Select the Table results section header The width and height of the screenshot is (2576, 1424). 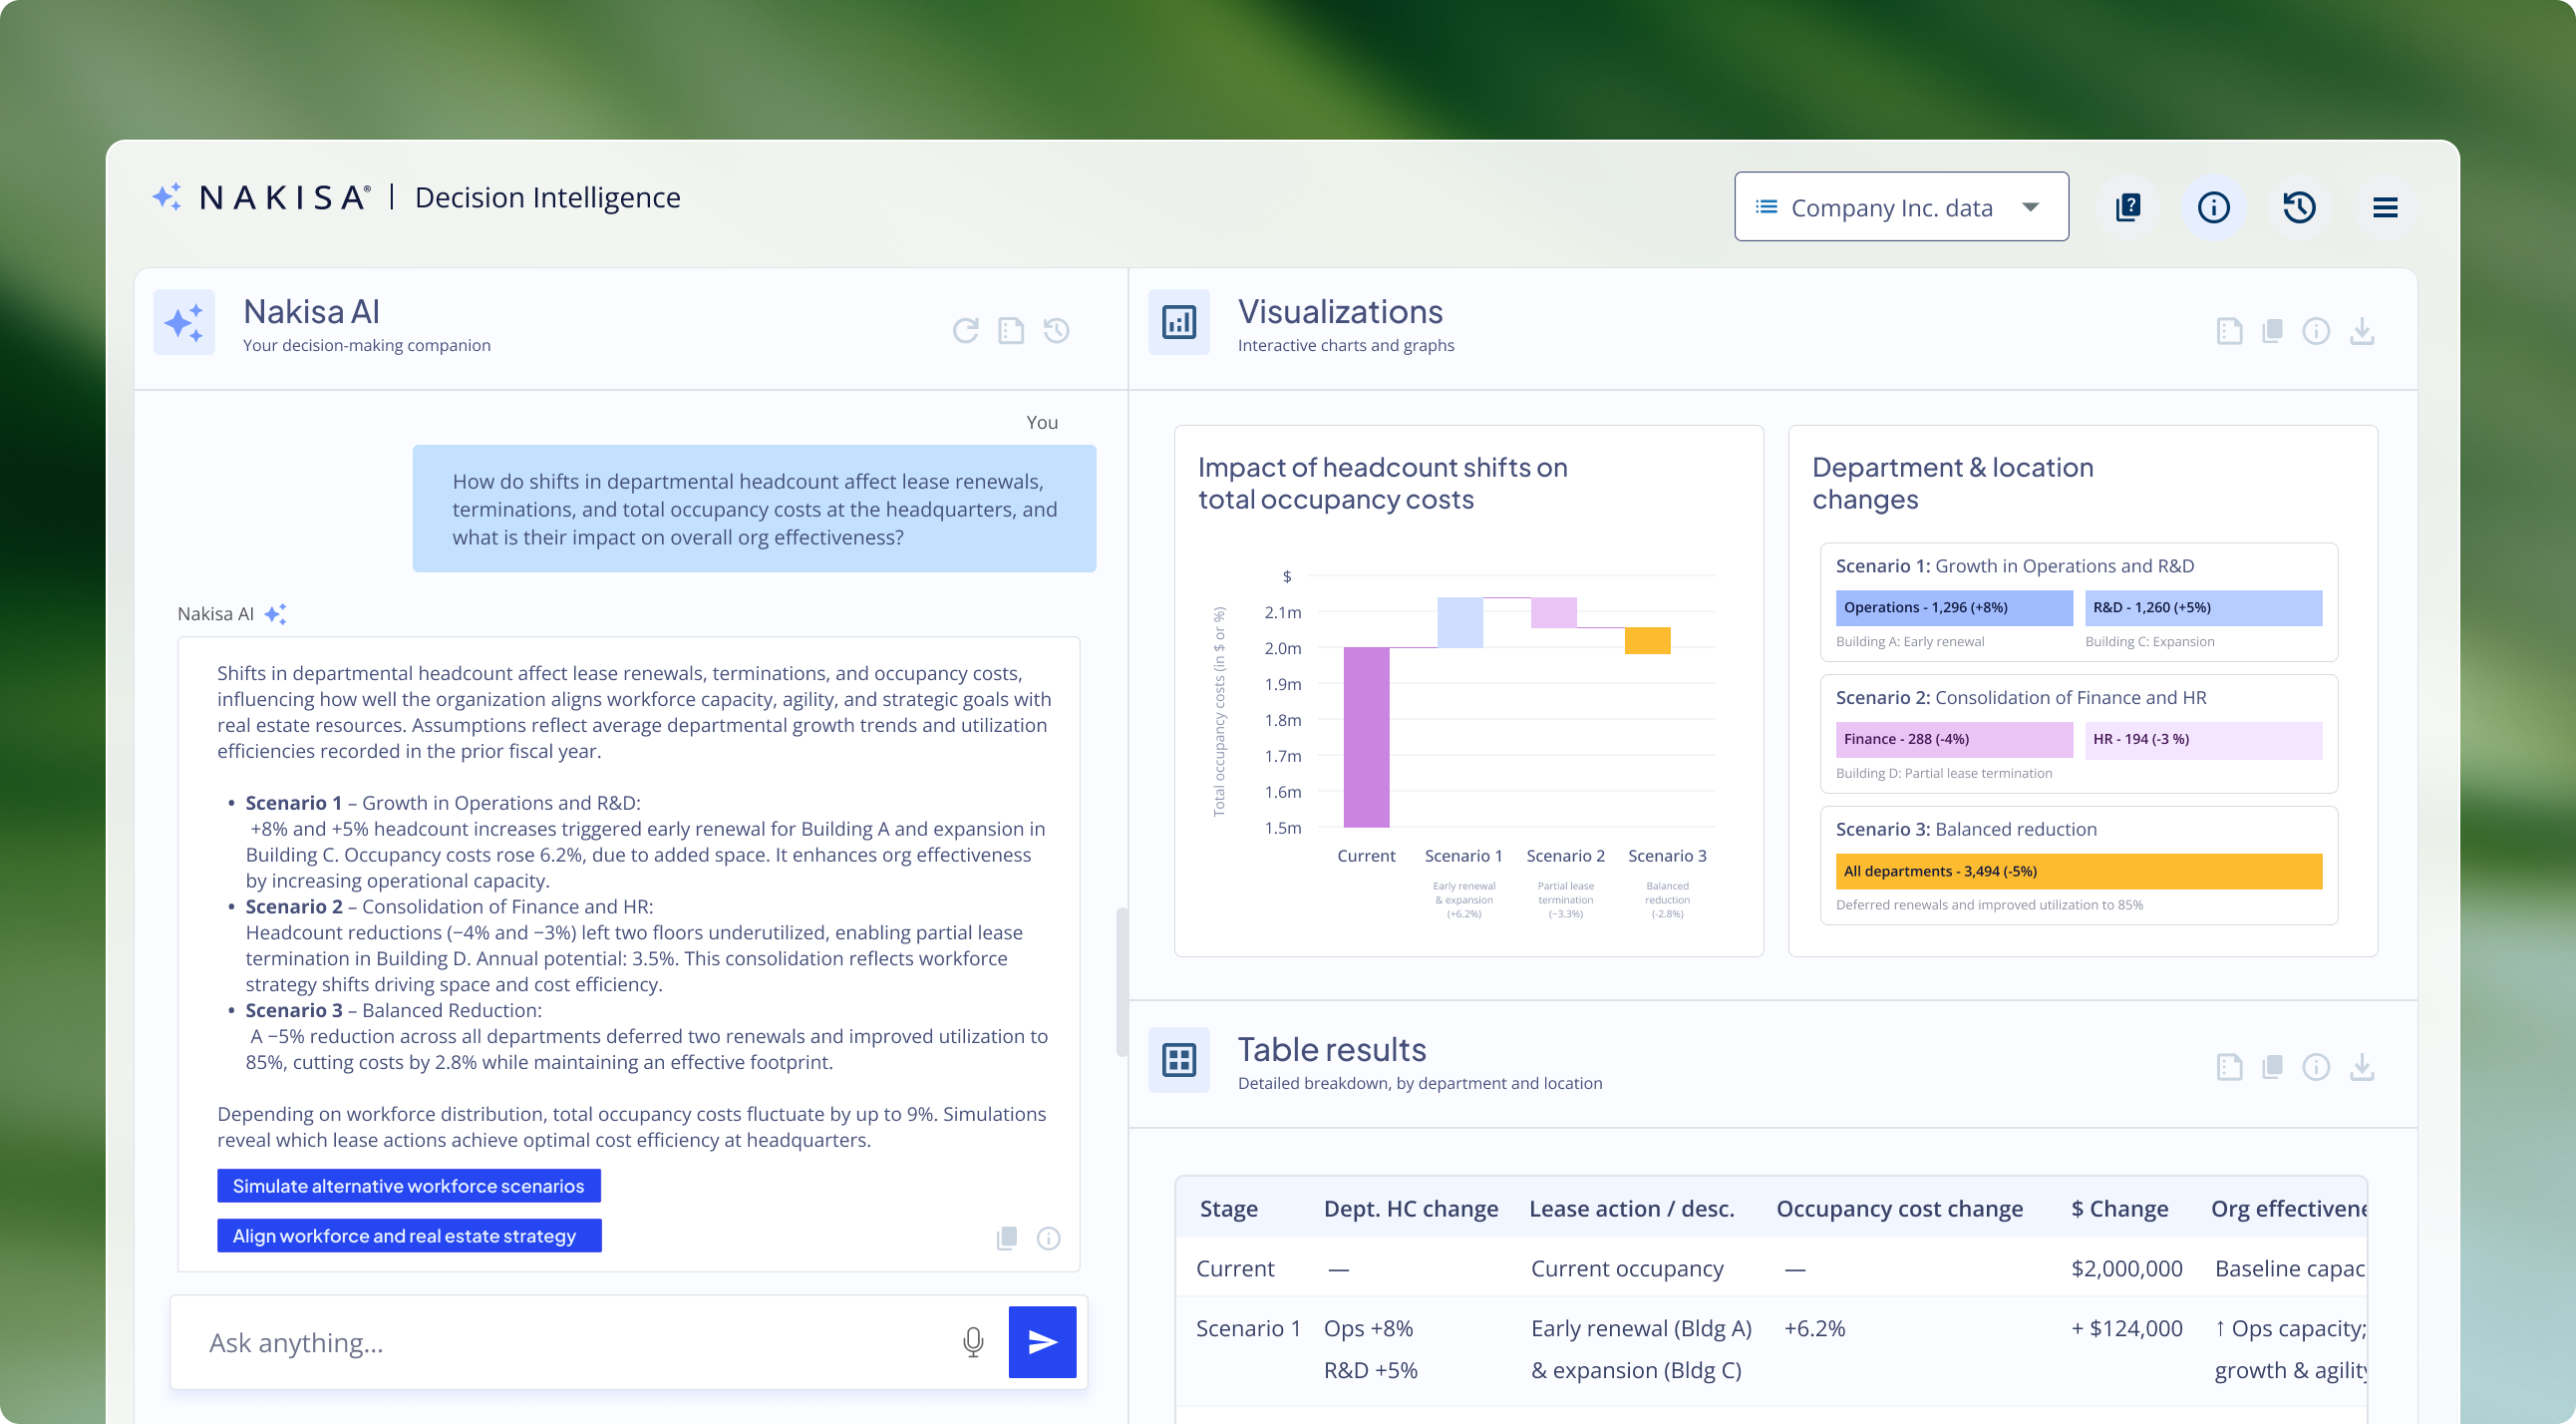pyautogui.click(x=1332, y=1049)
